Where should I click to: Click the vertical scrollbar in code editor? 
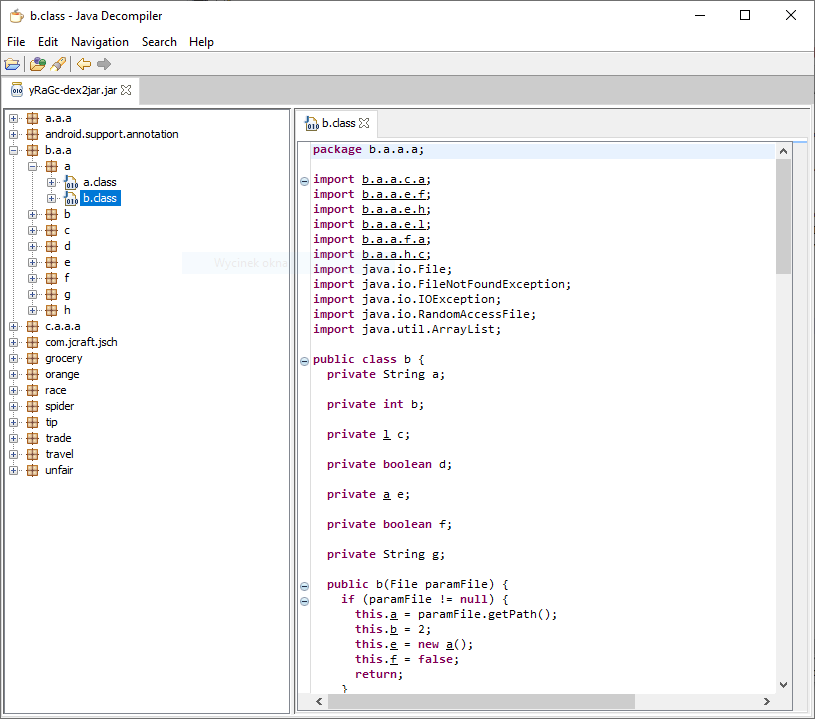coord(783,216)
